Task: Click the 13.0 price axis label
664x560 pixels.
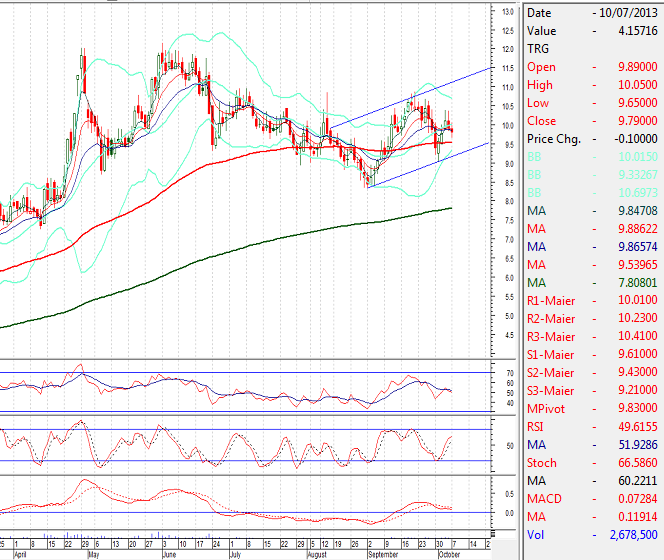Action: coord(507,12)
